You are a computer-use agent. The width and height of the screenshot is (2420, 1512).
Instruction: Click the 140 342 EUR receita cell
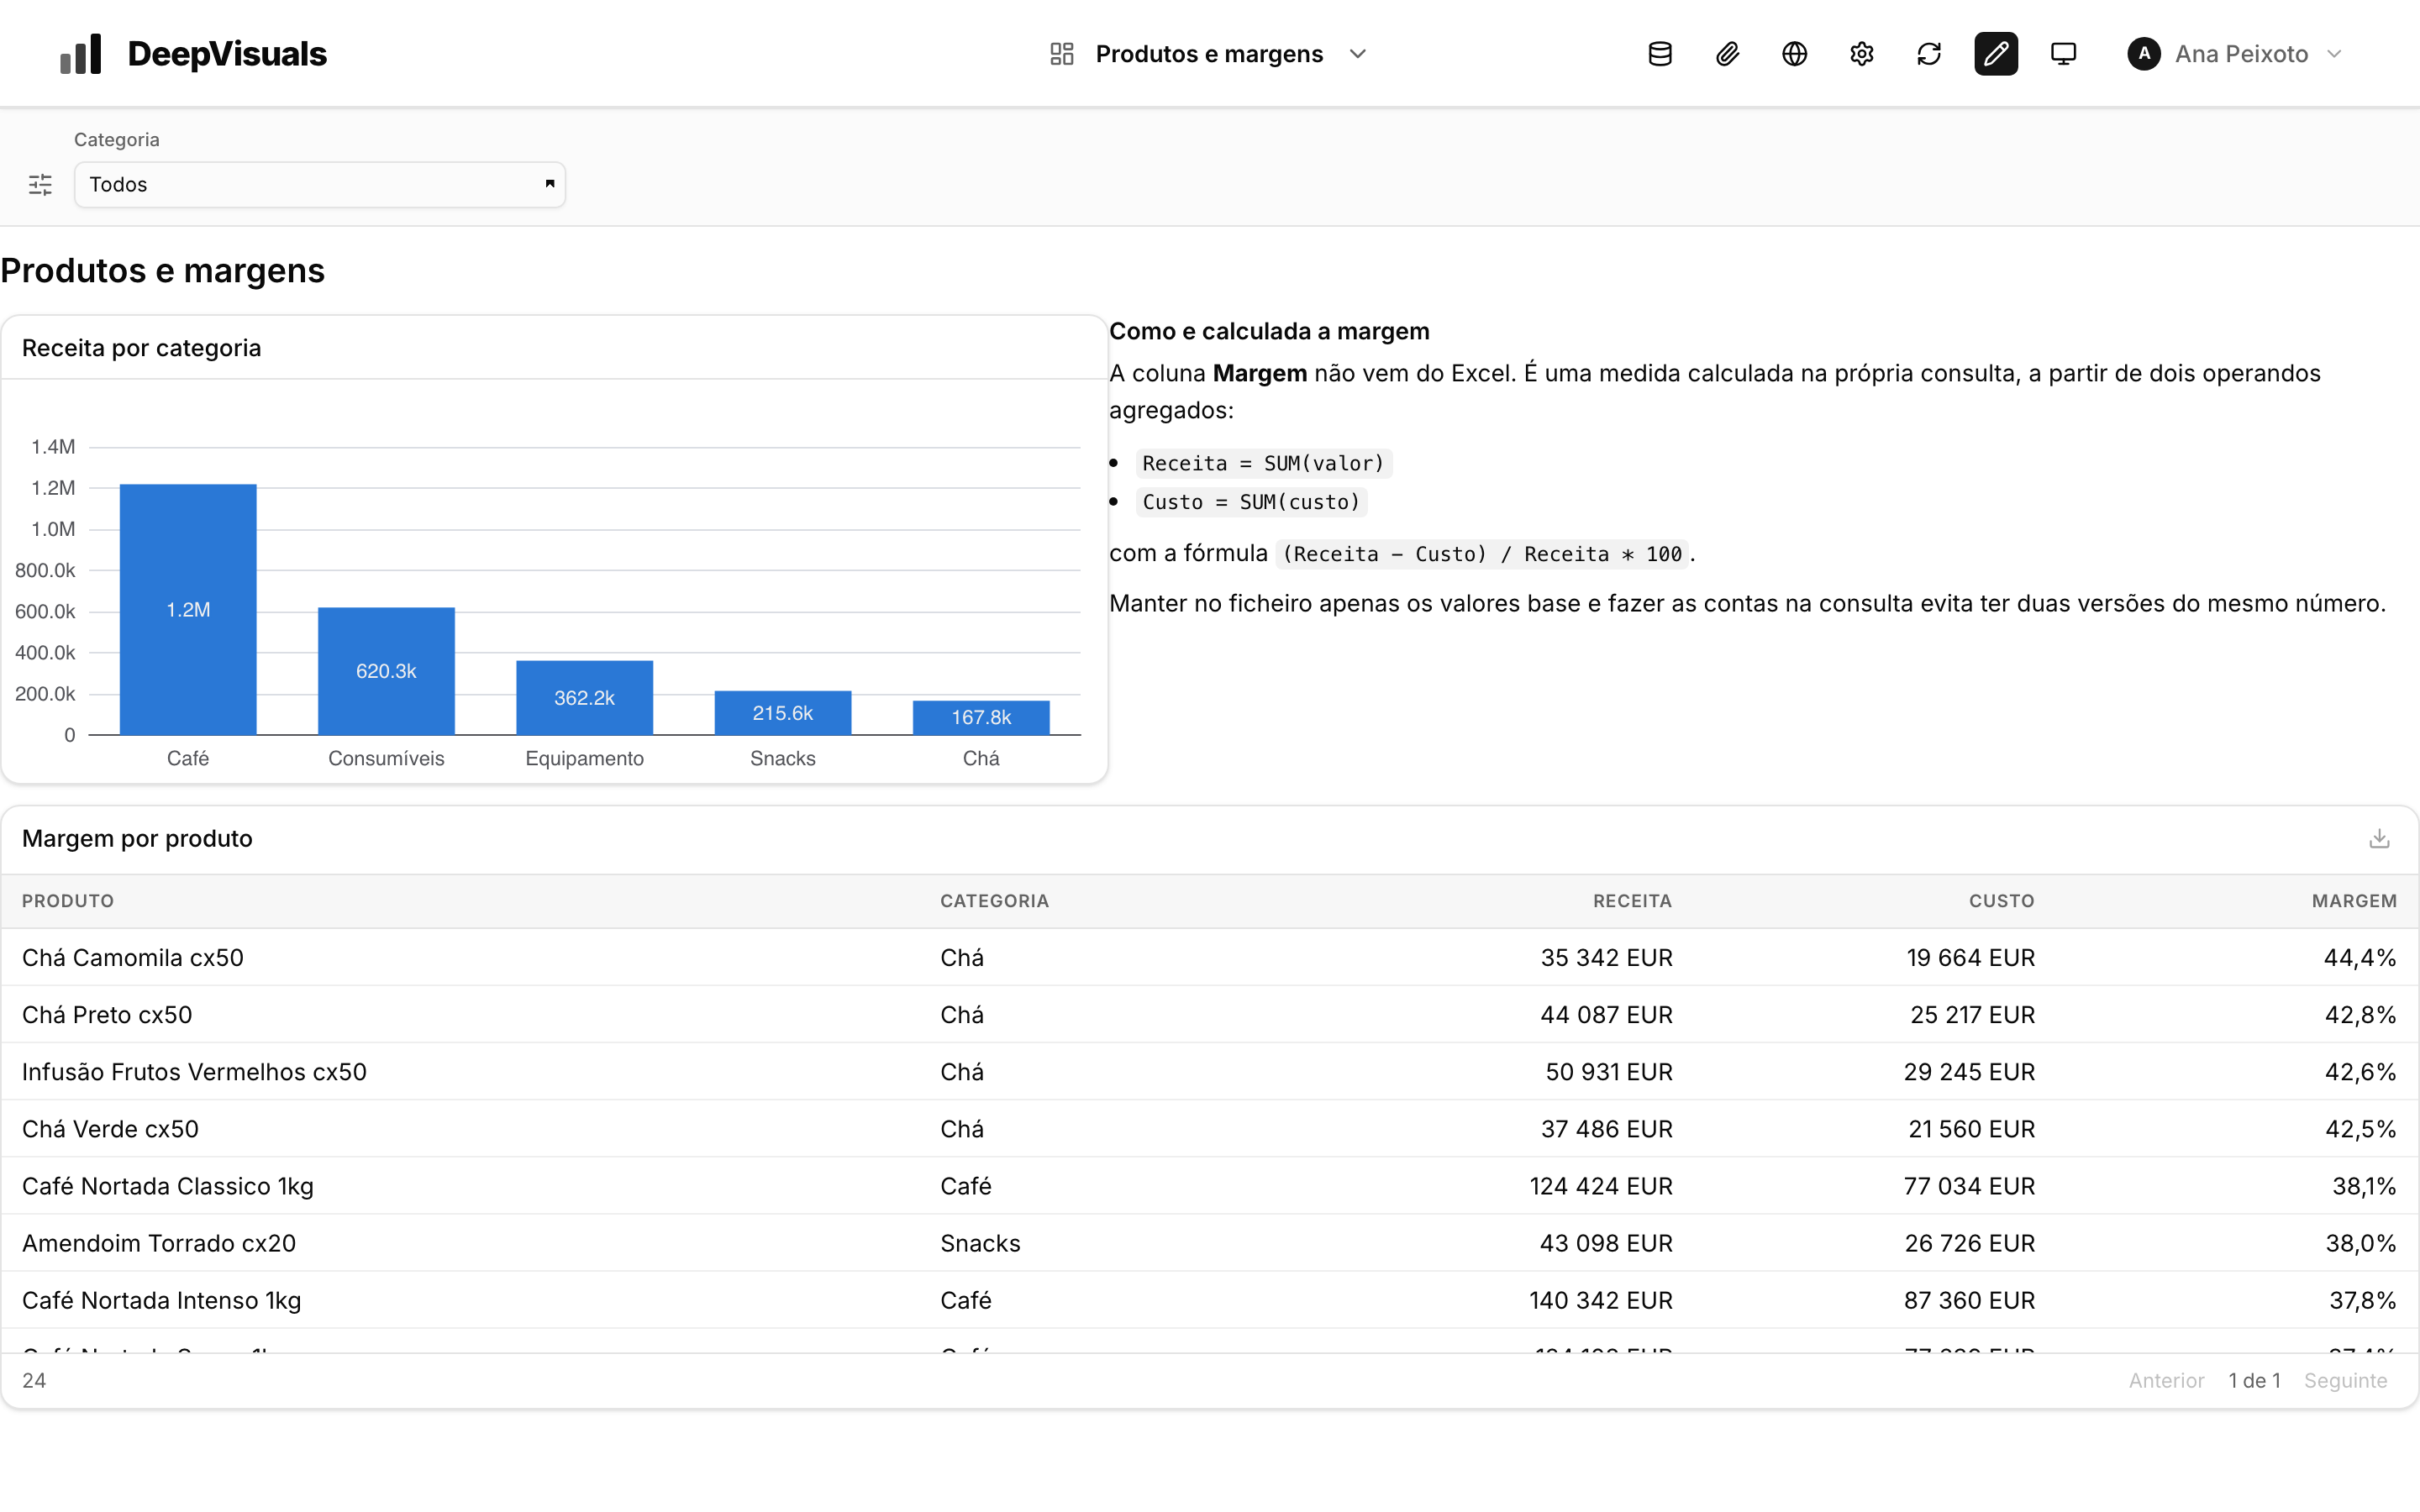point(1601,1299)
